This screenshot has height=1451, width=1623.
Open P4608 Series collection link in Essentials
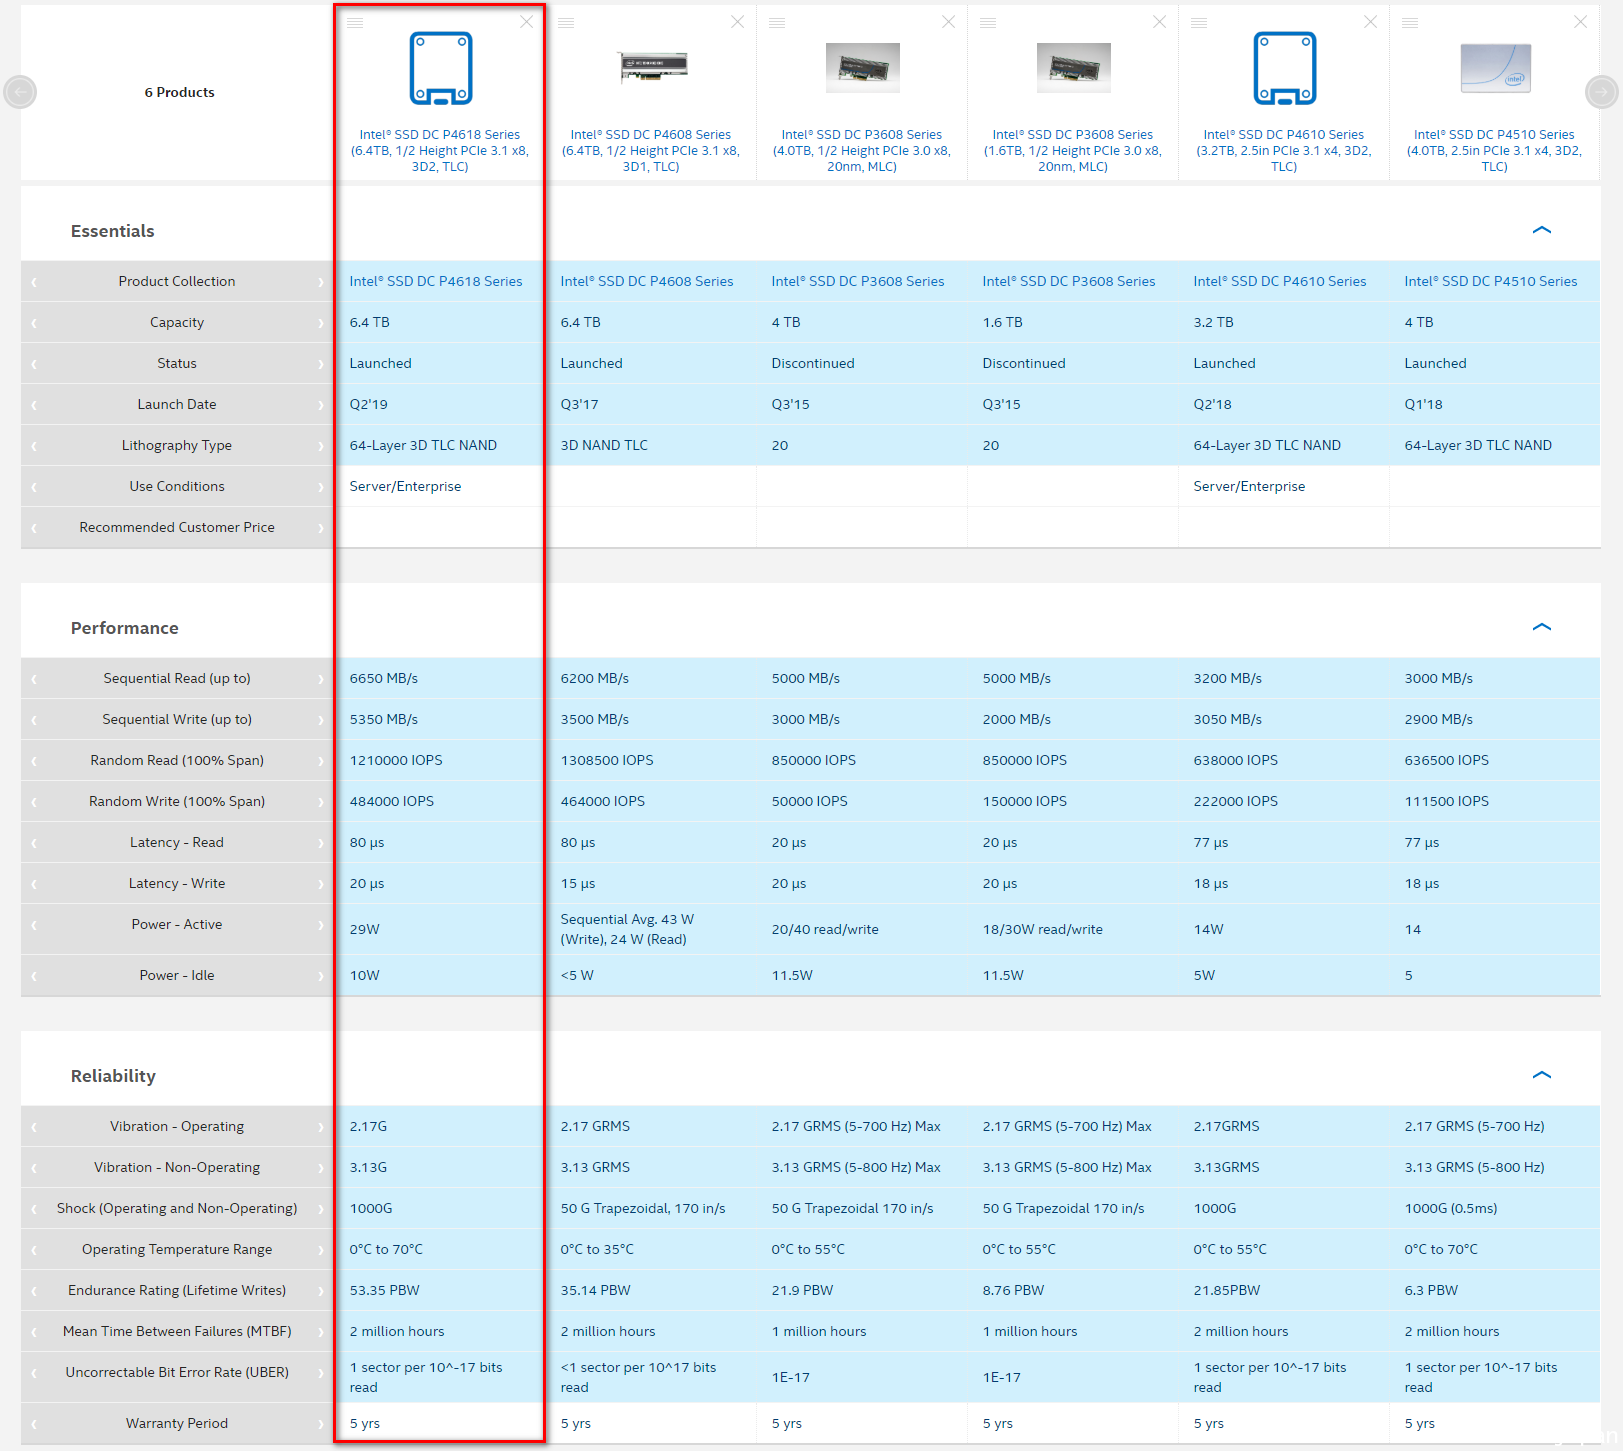pos(647,281)
